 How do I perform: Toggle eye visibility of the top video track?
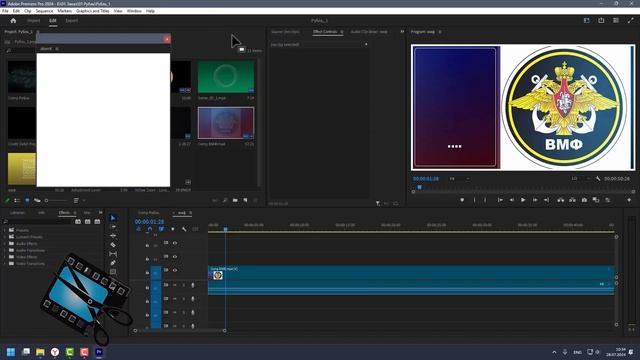[x=175, y=243]
